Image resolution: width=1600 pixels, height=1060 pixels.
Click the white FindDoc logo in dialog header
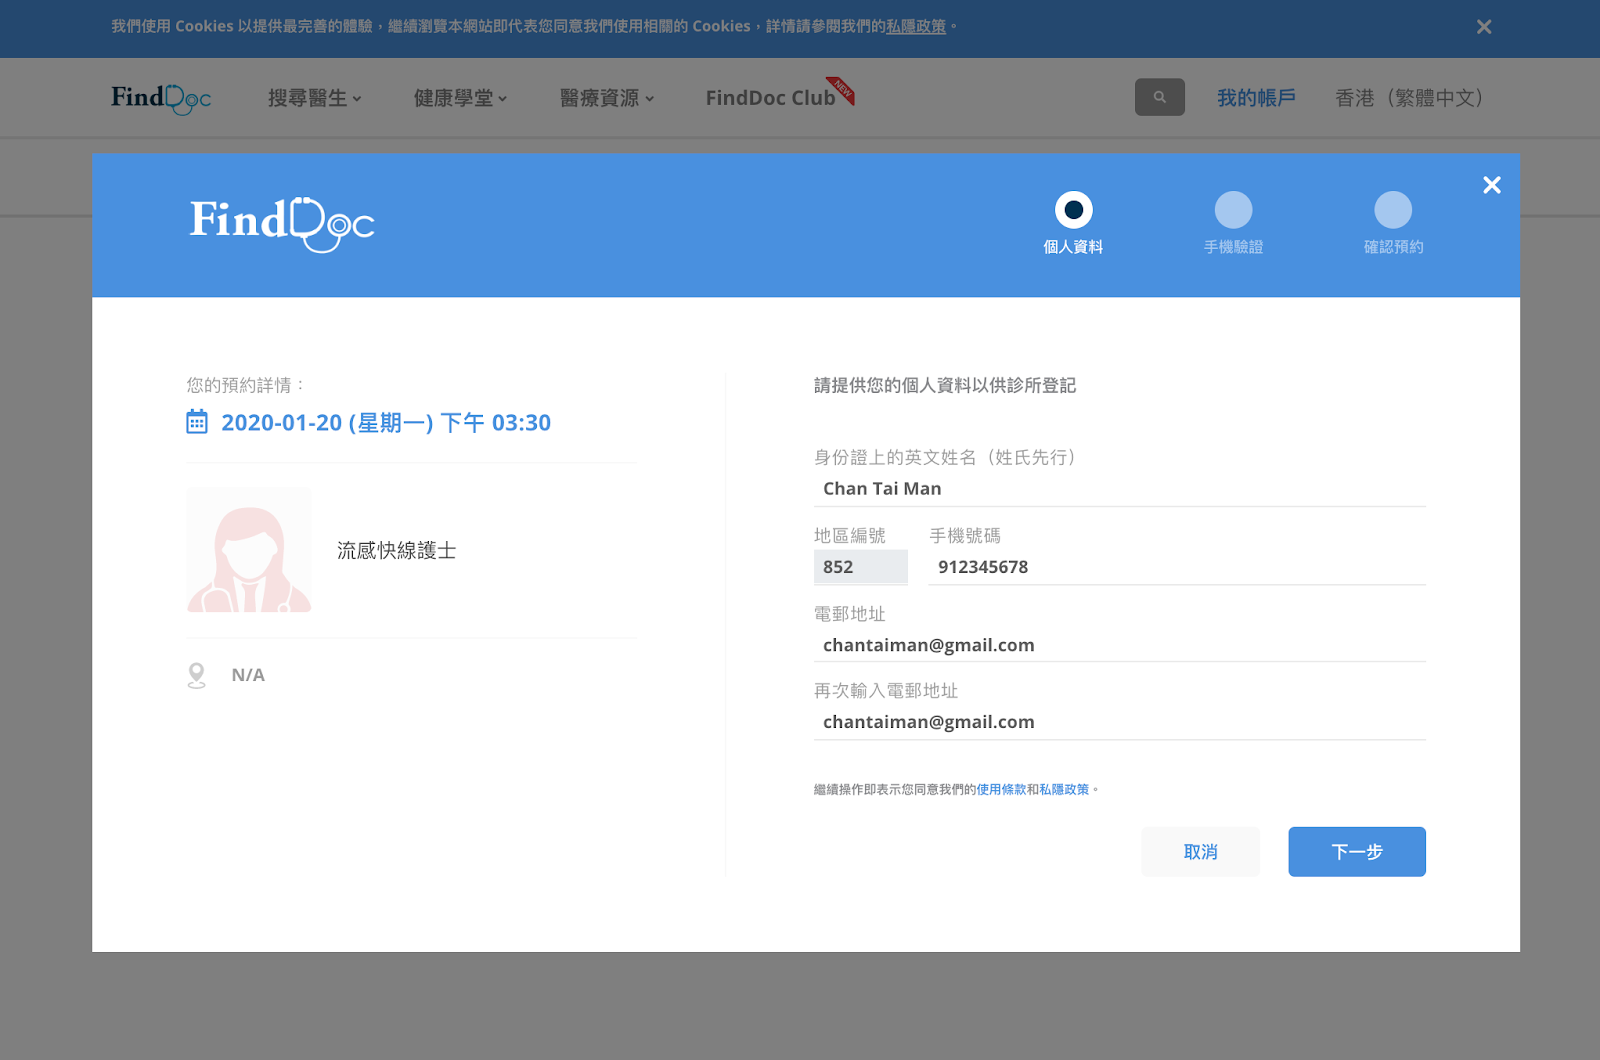[282, 224]
